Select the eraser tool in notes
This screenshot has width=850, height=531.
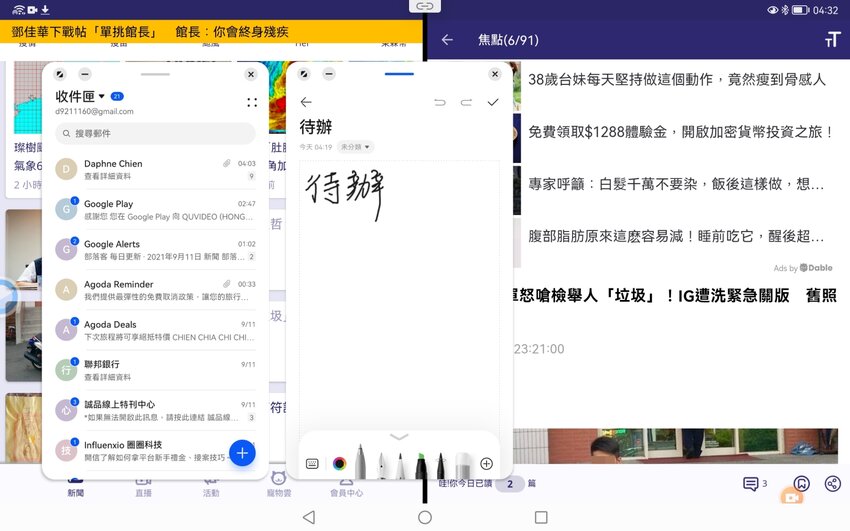click(463, 464)
